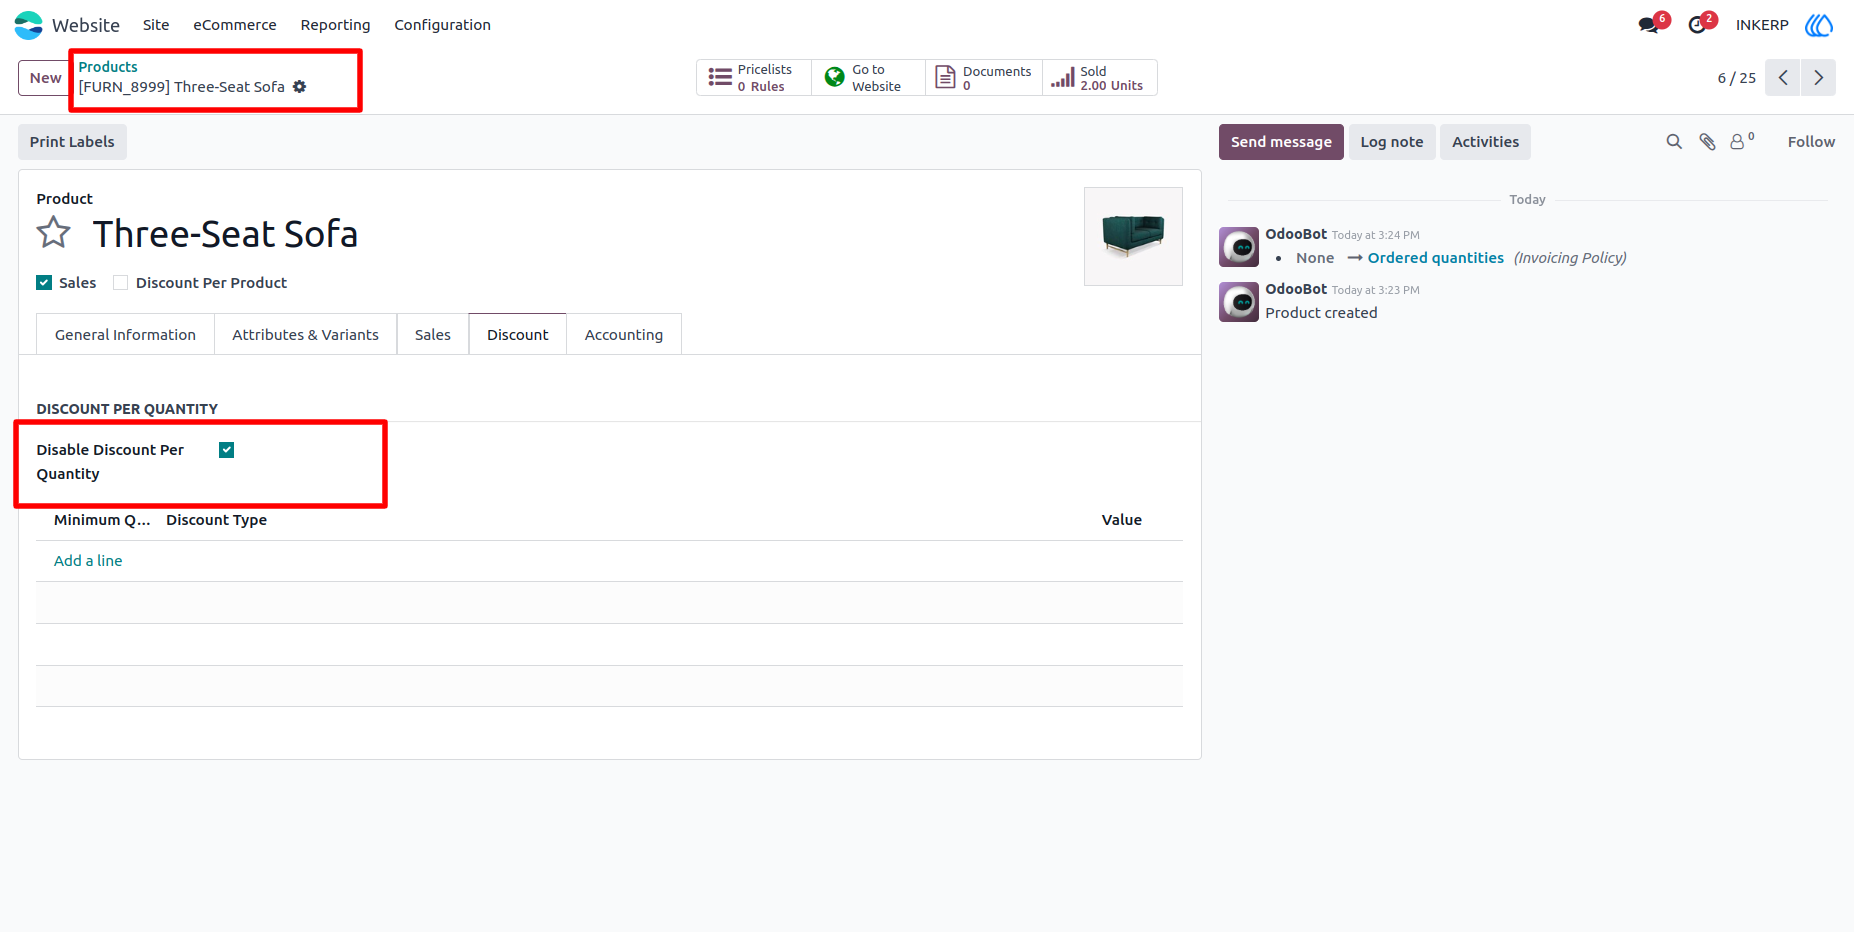Search messages in chatter magnifier icon
The width and height of the screenshot is (1854, 932).
click(x=1674, y=142)
